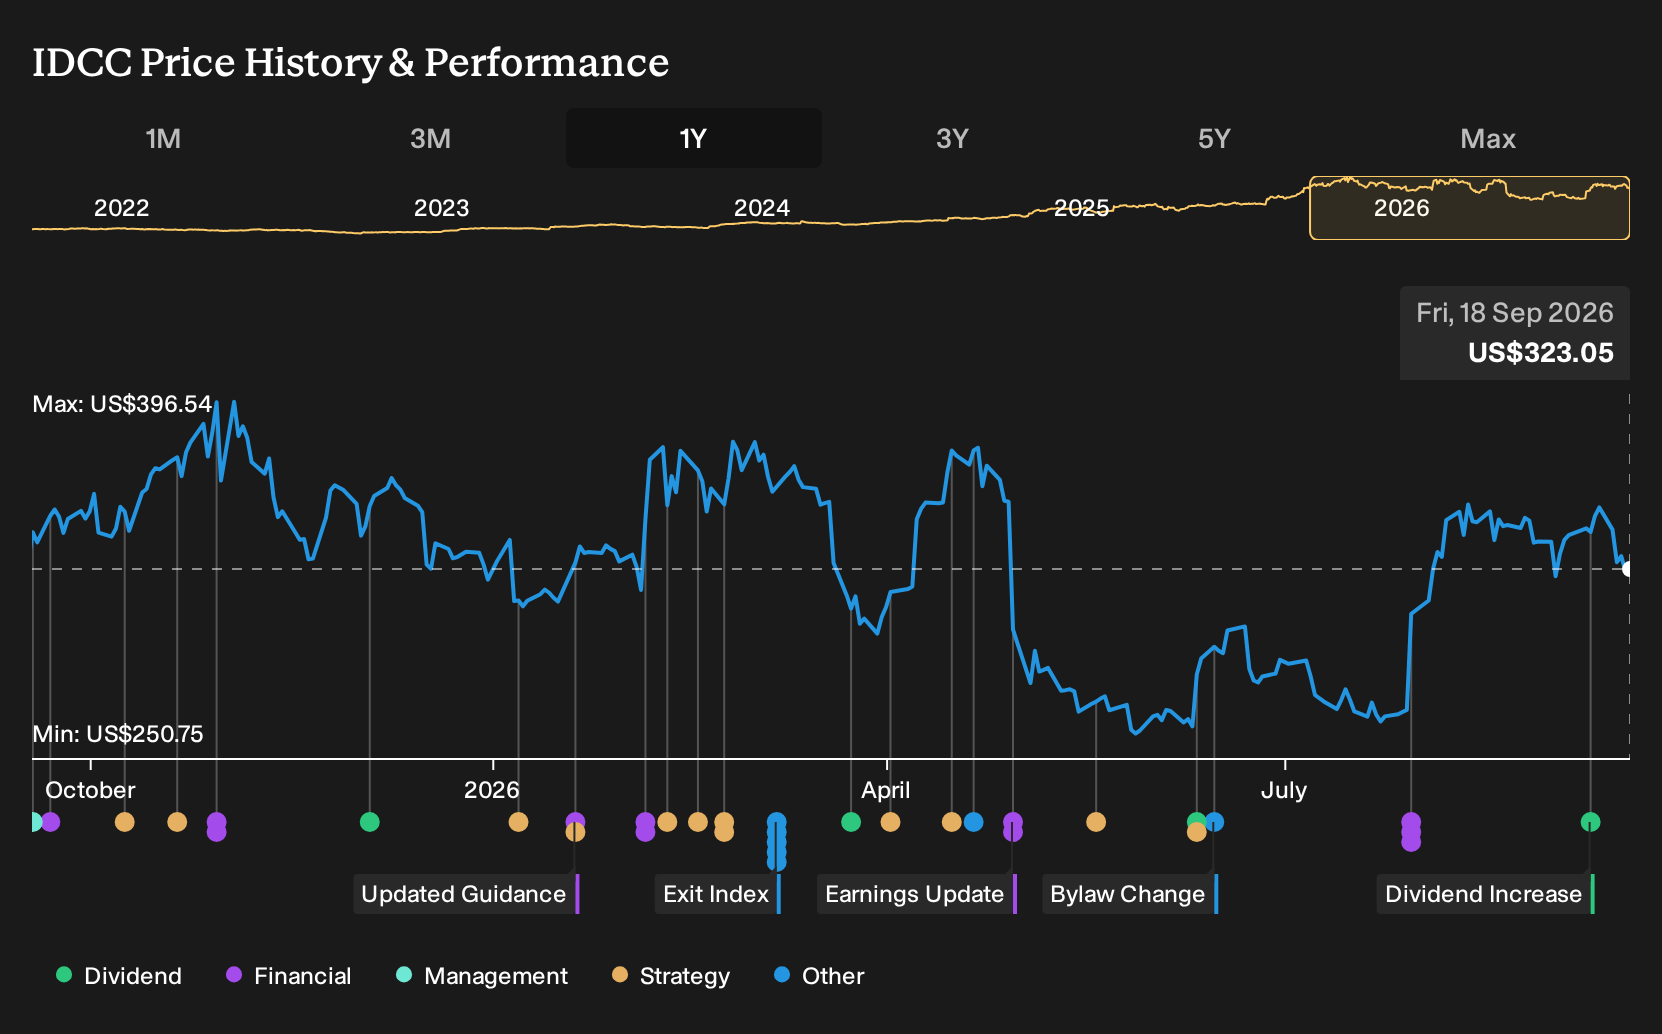This screenshot has height=1034, width=1662.
Task: Click the green dividend dot between October and 2026
Action: [x=369, y=822]
